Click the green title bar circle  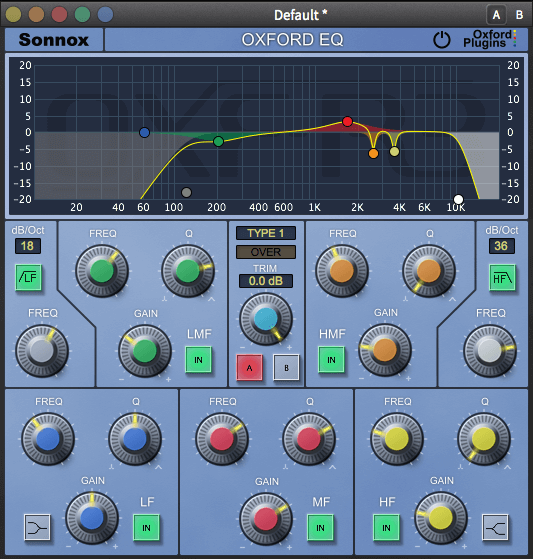pos(82,15)
